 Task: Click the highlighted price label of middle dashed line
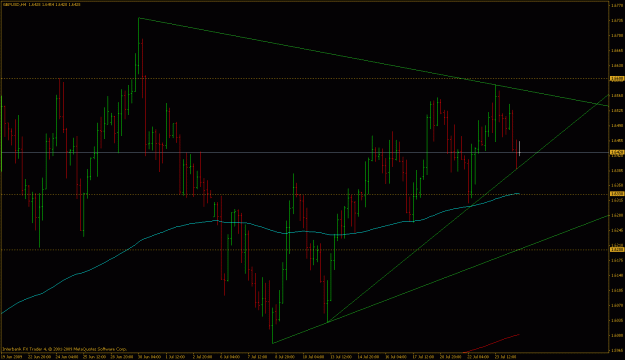[x=617, y=194]
